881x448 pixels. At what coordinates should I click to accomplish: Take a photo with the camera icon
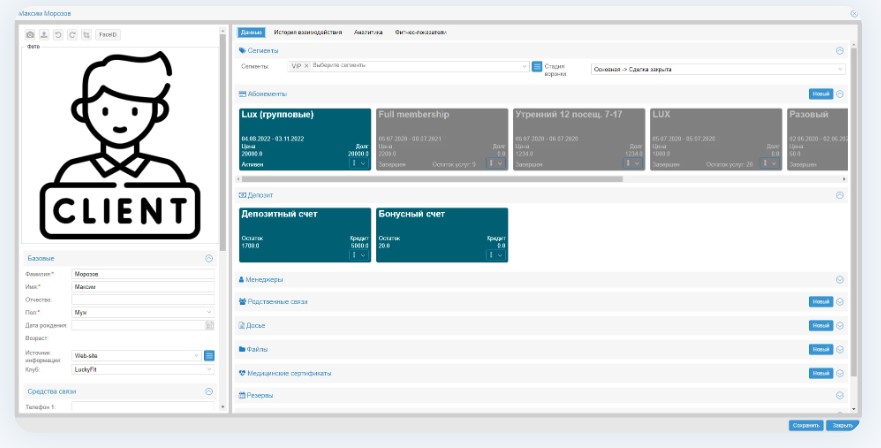pyautogui.click(x=30, y=35)
